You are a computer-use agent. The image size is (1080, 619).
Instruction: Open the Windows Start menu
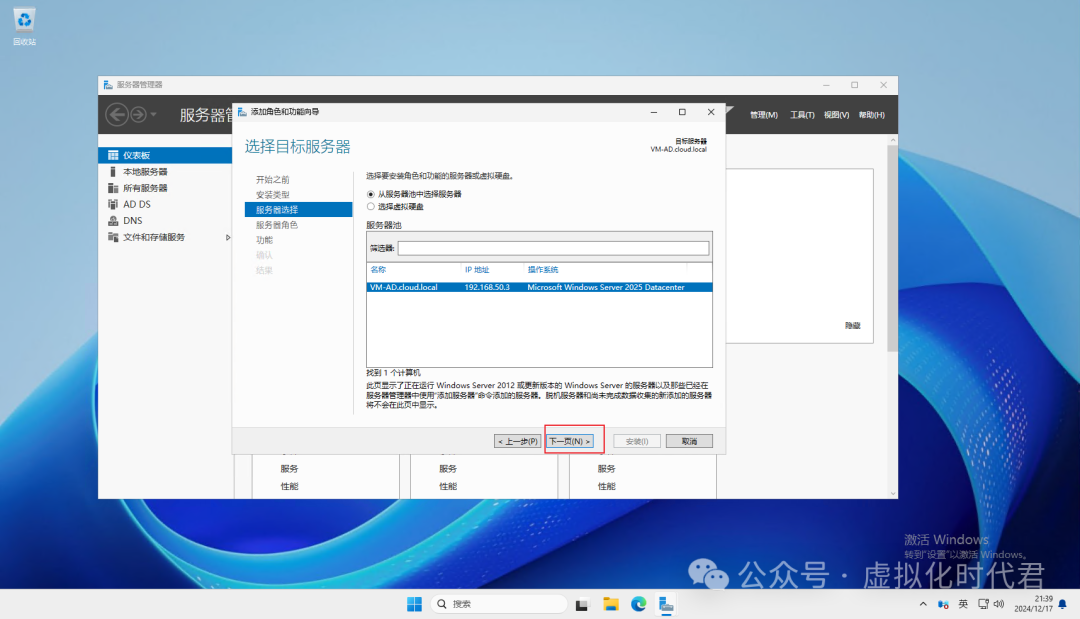coord(414,604)
